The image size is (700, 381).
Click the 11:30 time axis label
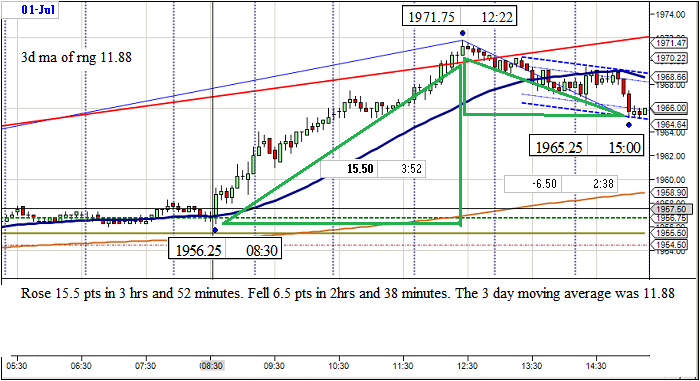click(403, 366)
